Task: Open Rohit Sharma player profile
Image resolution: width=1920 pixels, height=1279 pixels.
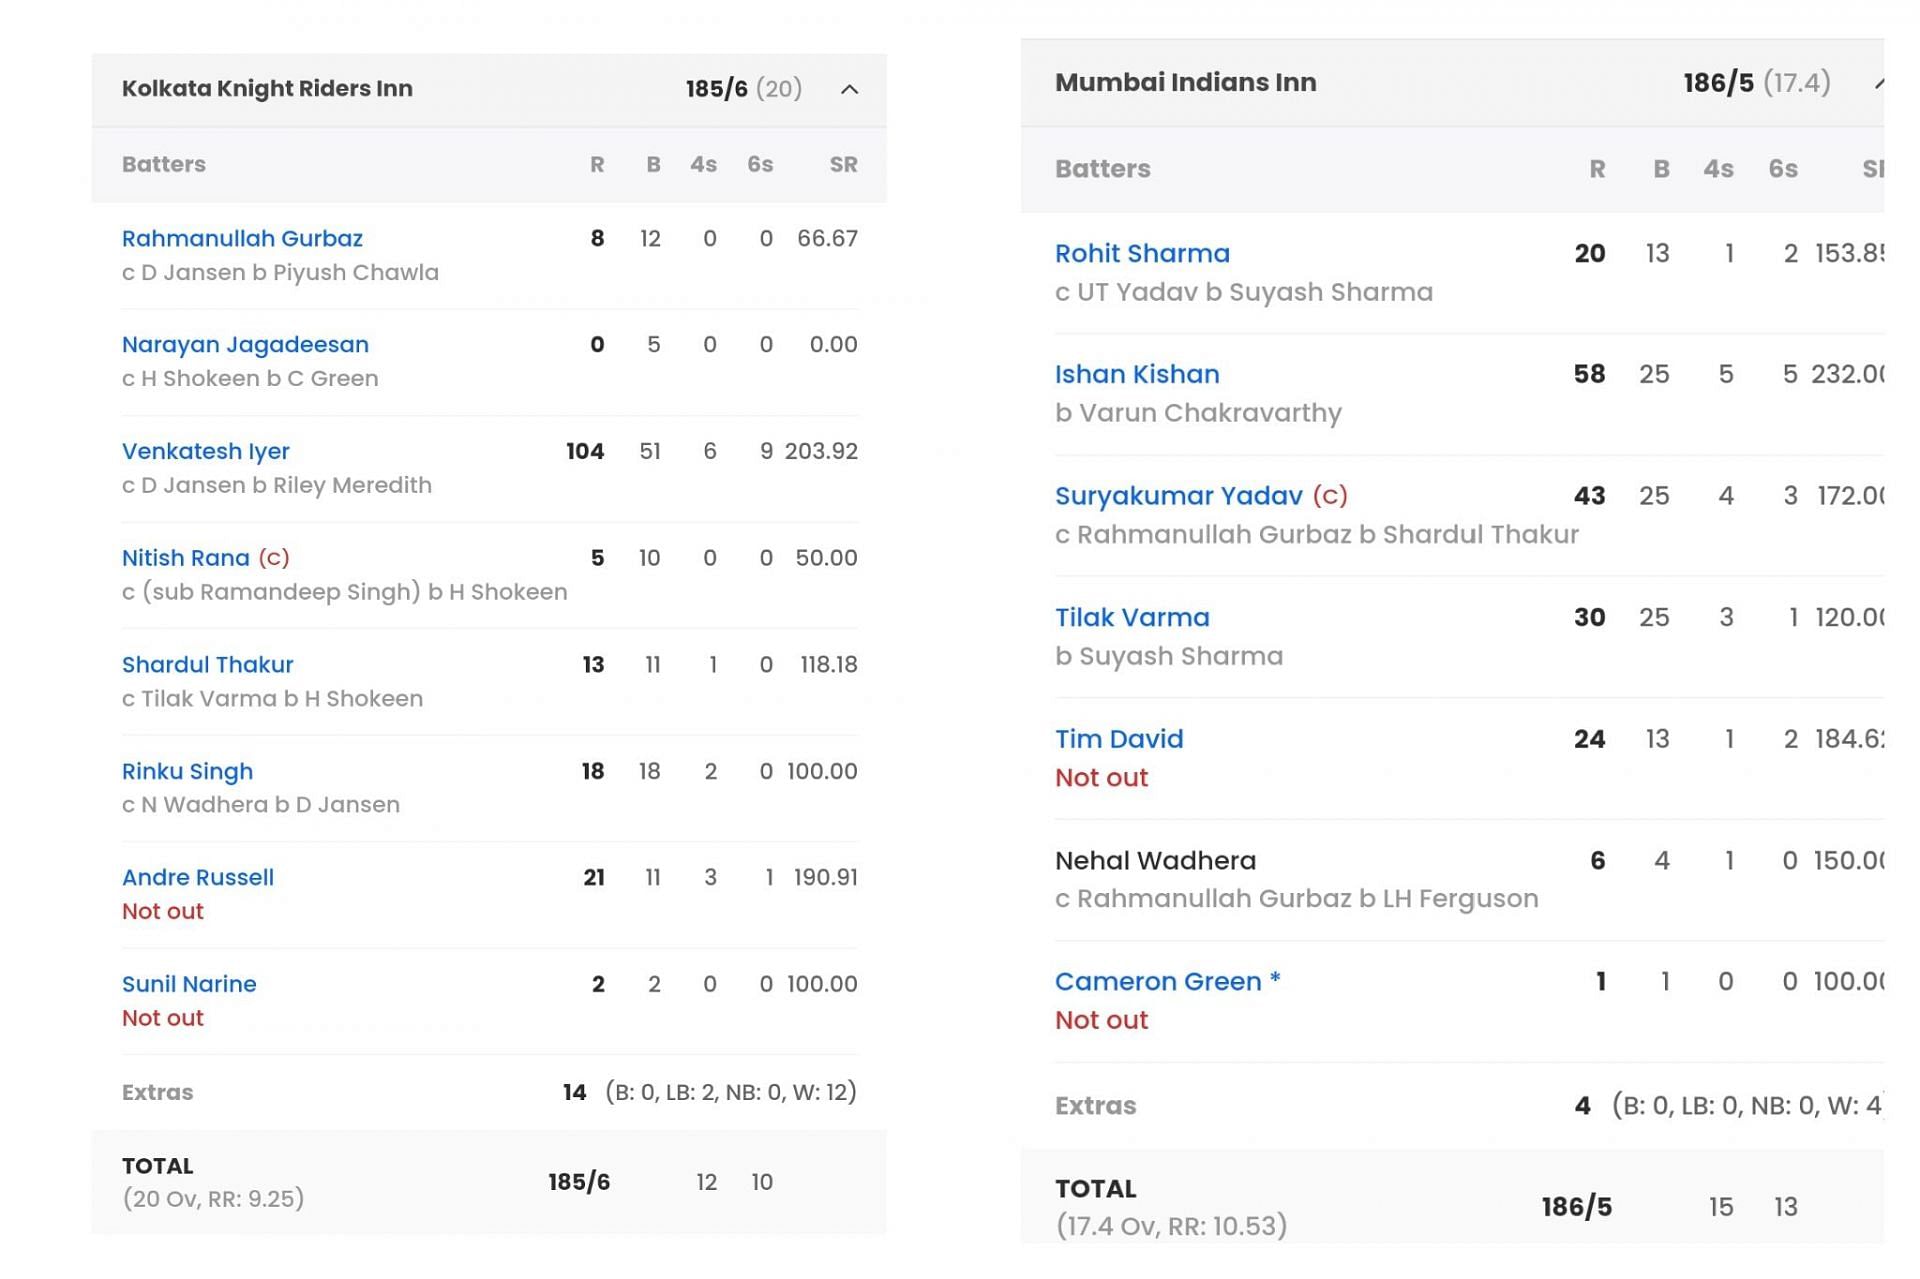Action: [x=1142, y=253]
